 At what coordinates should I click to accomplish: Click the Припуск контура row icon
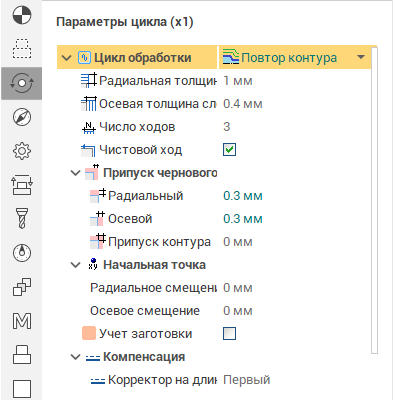click(98, 241)
